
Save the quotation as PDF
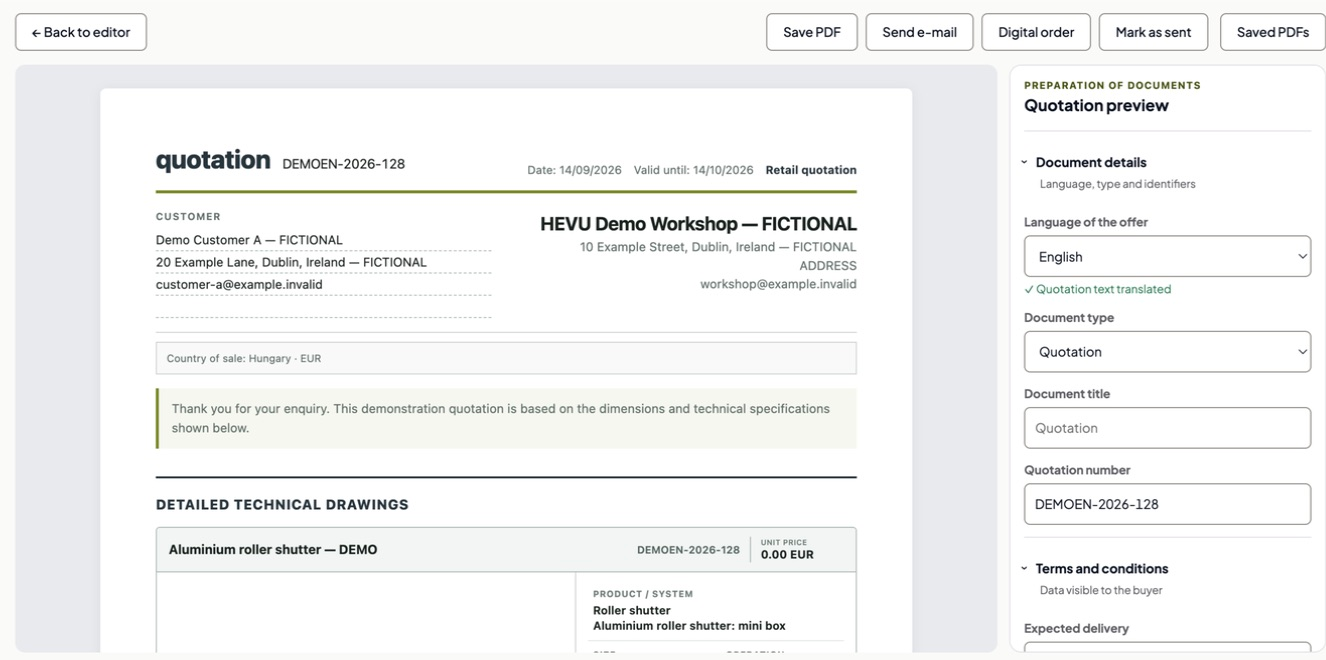812,32
